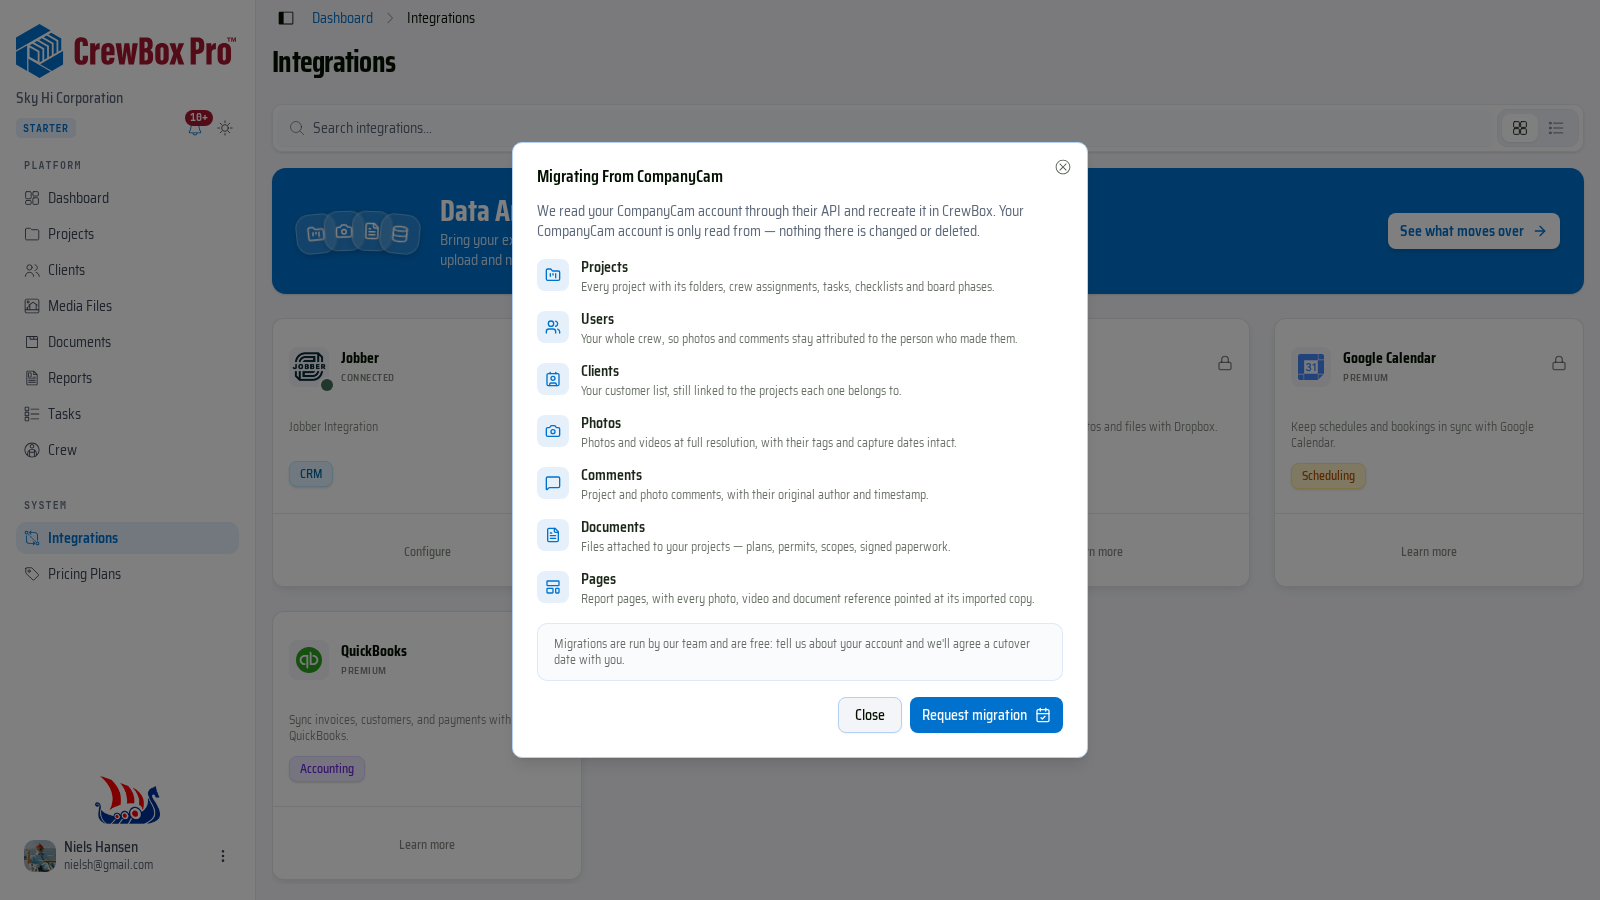Open Pricing Plans in the sidebar
Viewport: 1600px width, 900px height.
click(127, 574)
